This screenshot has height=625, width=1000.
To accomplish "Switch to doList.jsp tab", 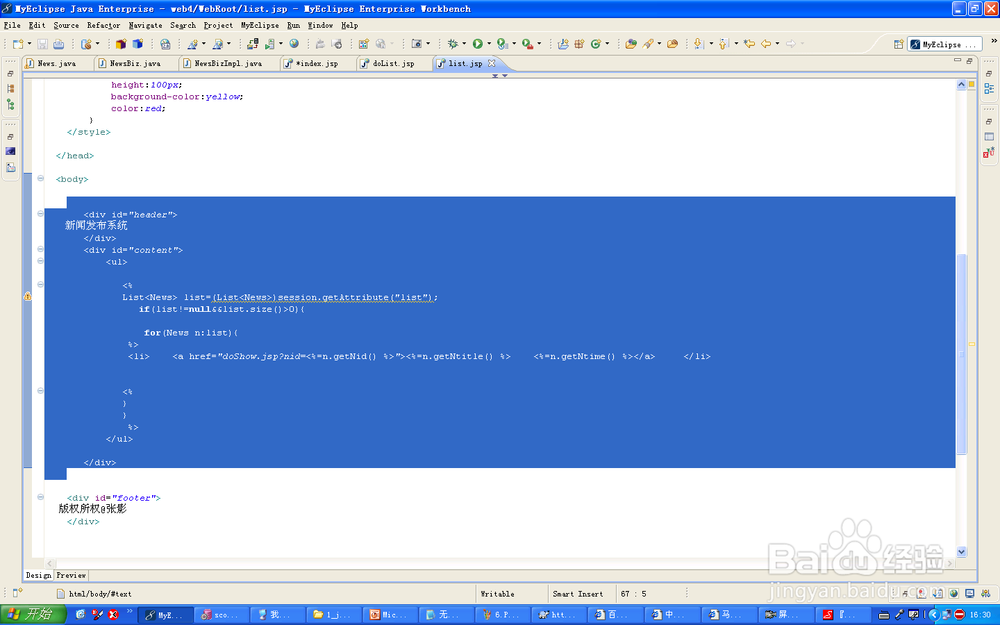I will 393,63.
